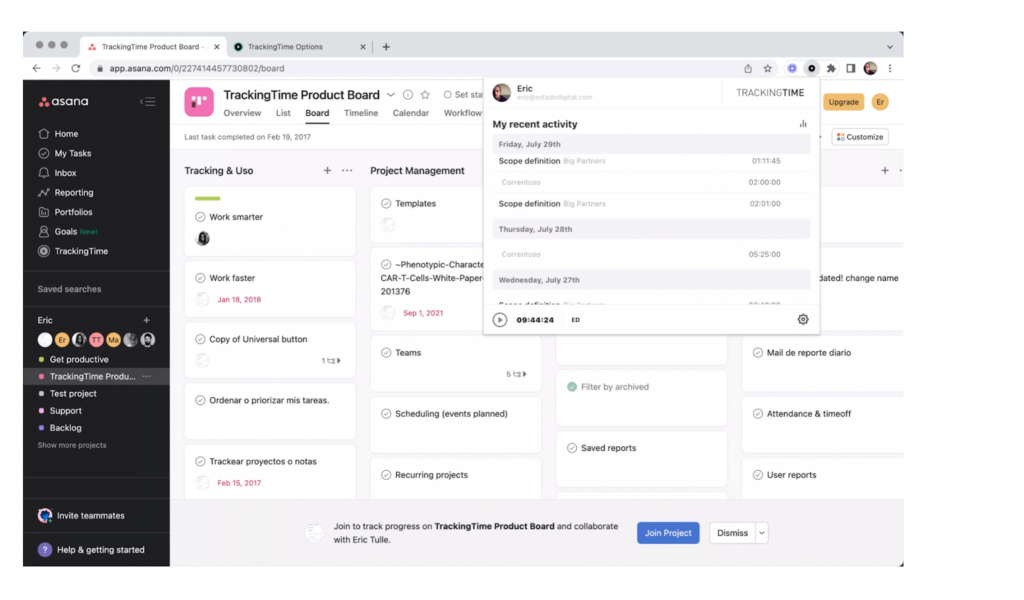Add task to Tracking & Uso column

coord(327,171)
